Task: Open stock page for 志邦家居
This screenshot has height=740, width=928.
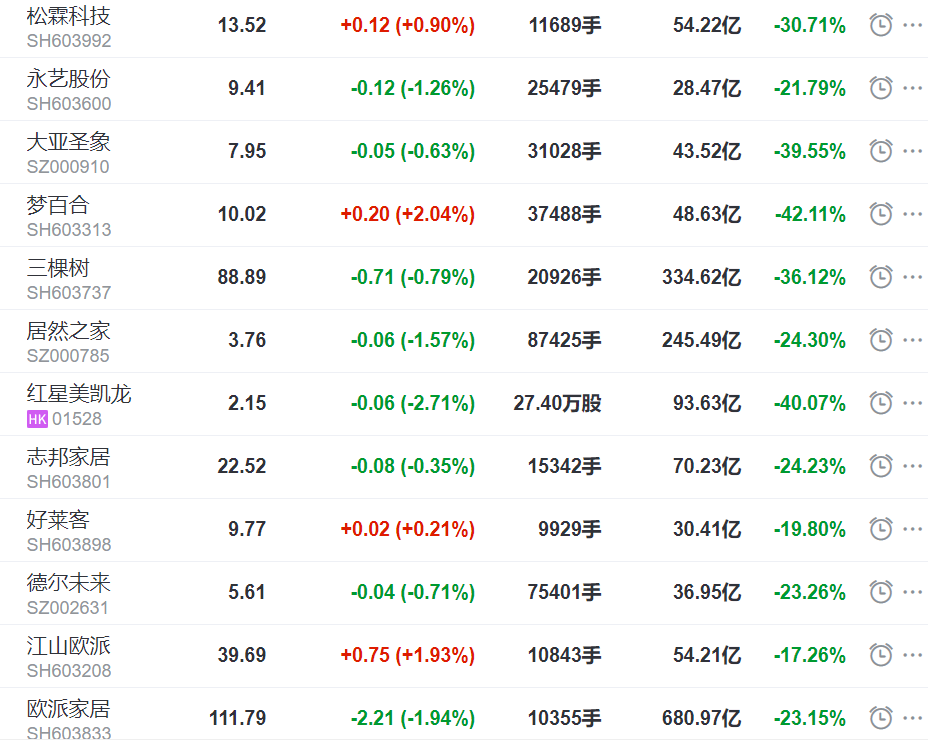Action: 69,456
